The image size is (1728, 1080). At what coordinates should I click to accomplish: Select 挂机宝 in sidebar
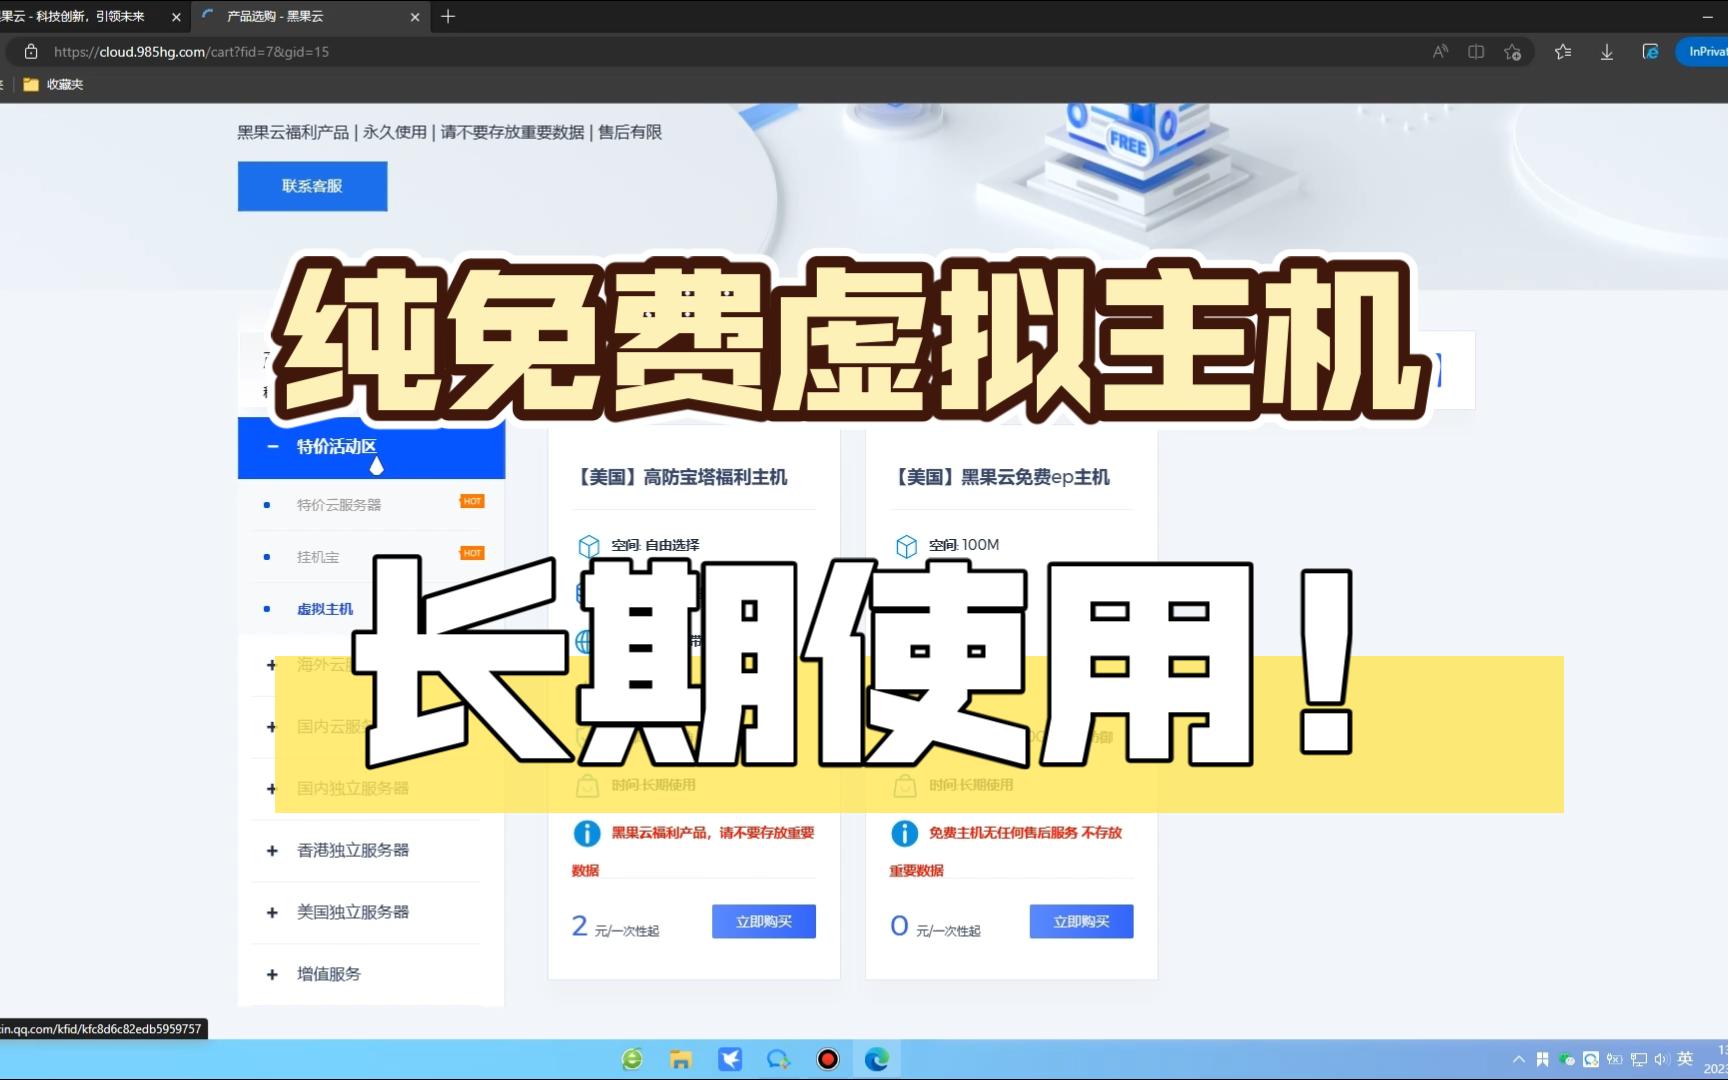click(318, 557)
